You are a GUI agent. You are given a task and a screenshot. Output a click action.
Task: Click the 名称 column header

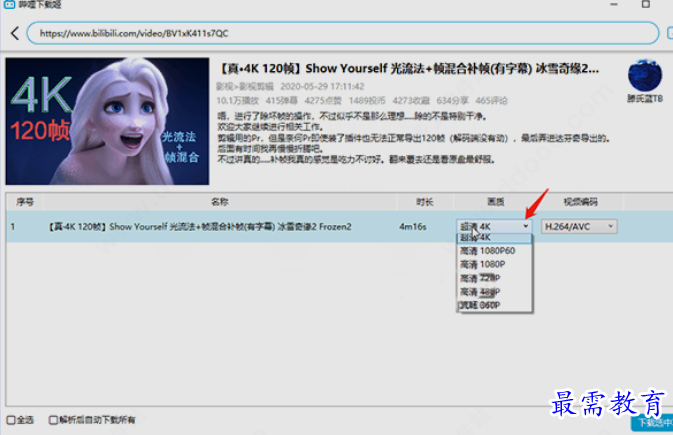(220, 202)
